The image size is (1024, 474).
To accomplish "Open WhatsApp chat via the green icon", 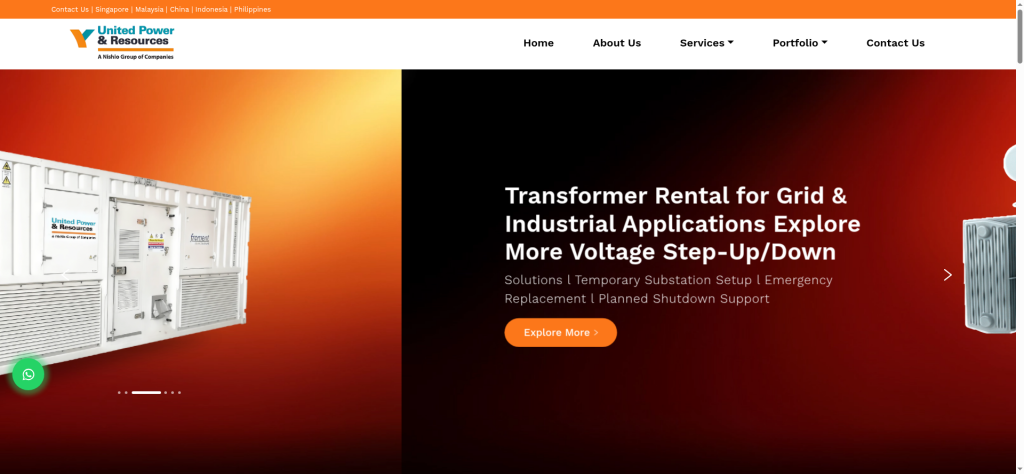I will (x=28, y=374).
